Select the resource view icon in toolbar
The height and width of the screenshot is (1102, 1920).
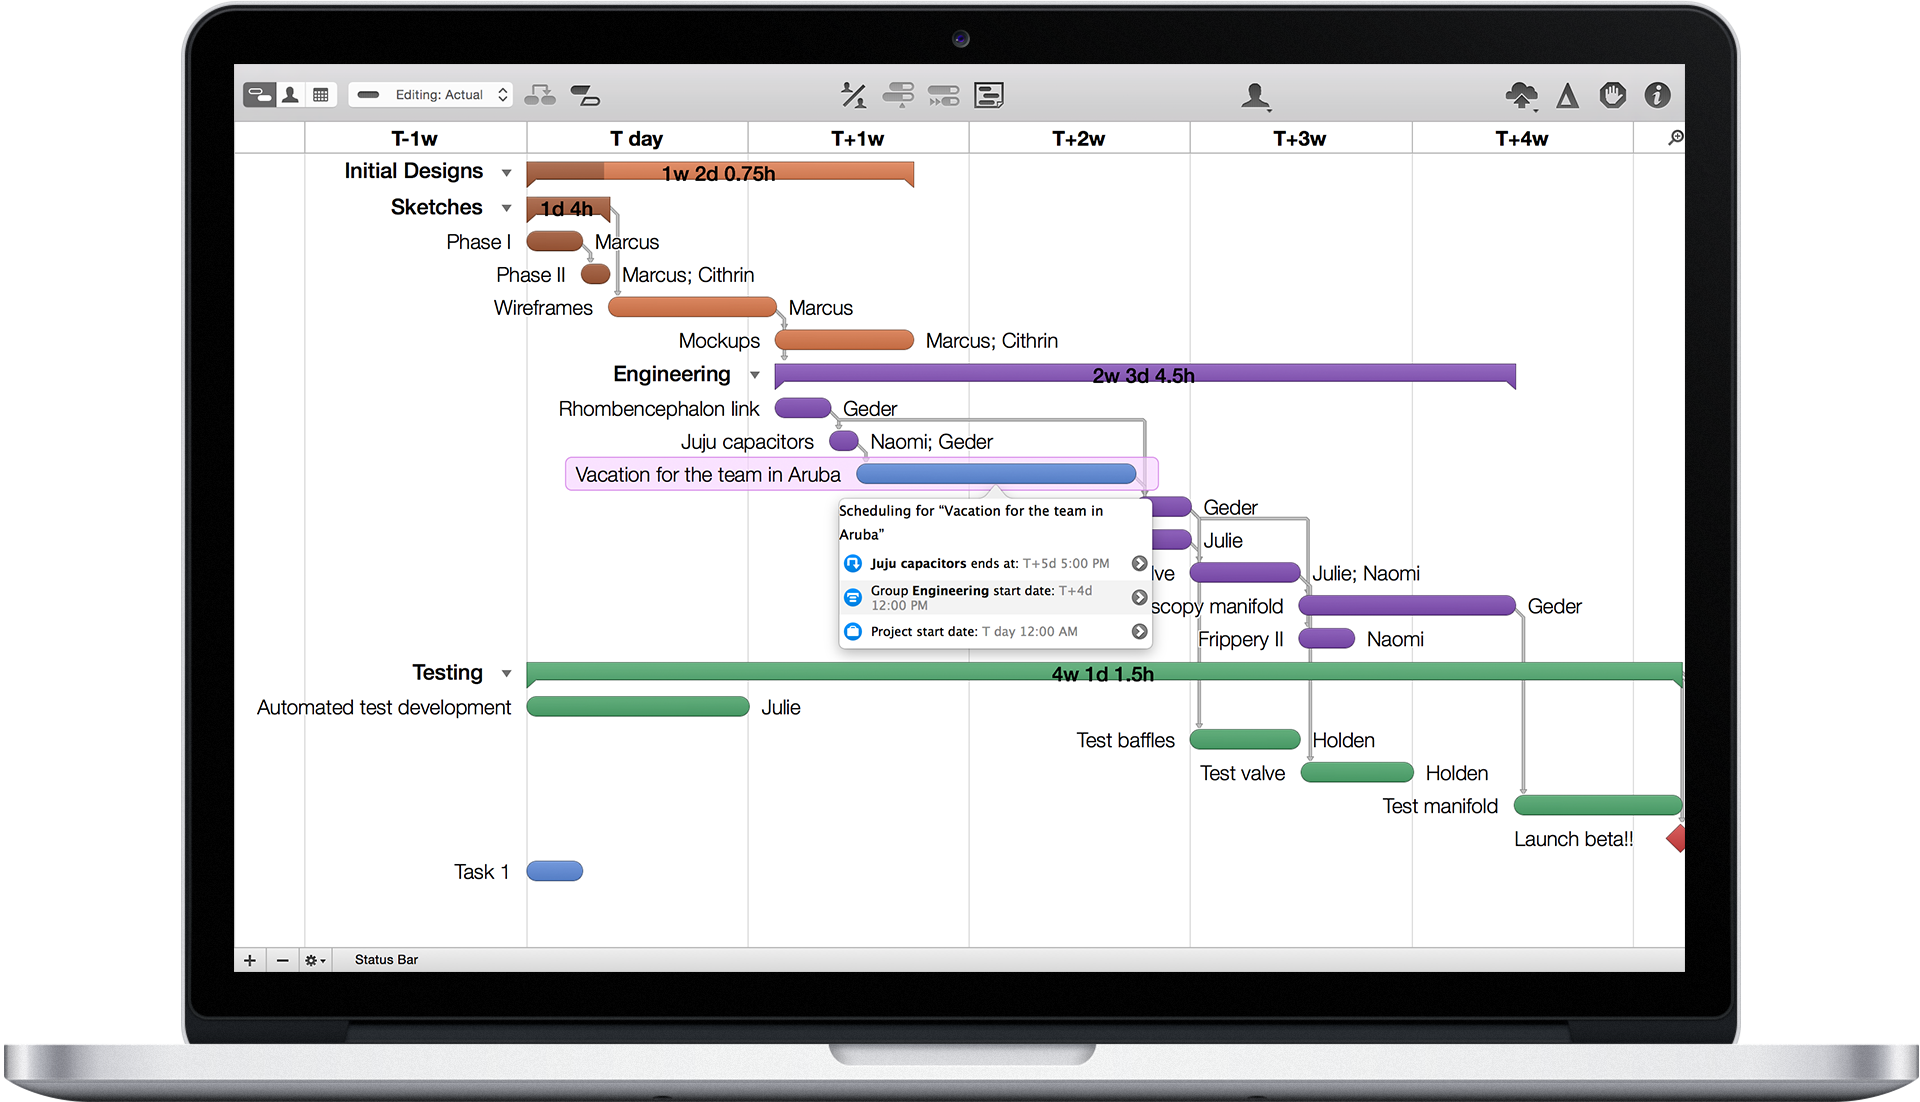point(290,93)
